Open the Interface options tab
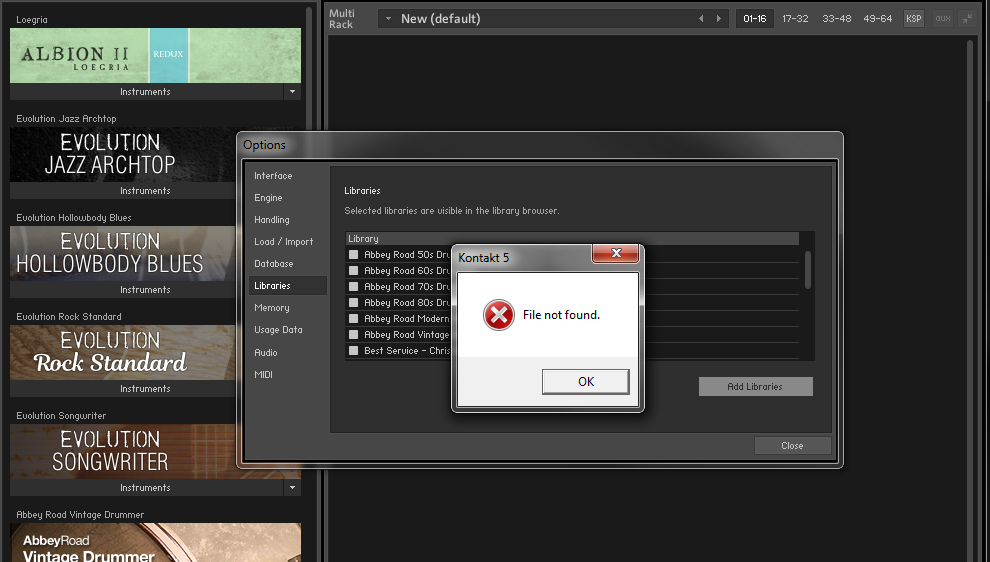 pyautogui.click(x=273, y=176)
